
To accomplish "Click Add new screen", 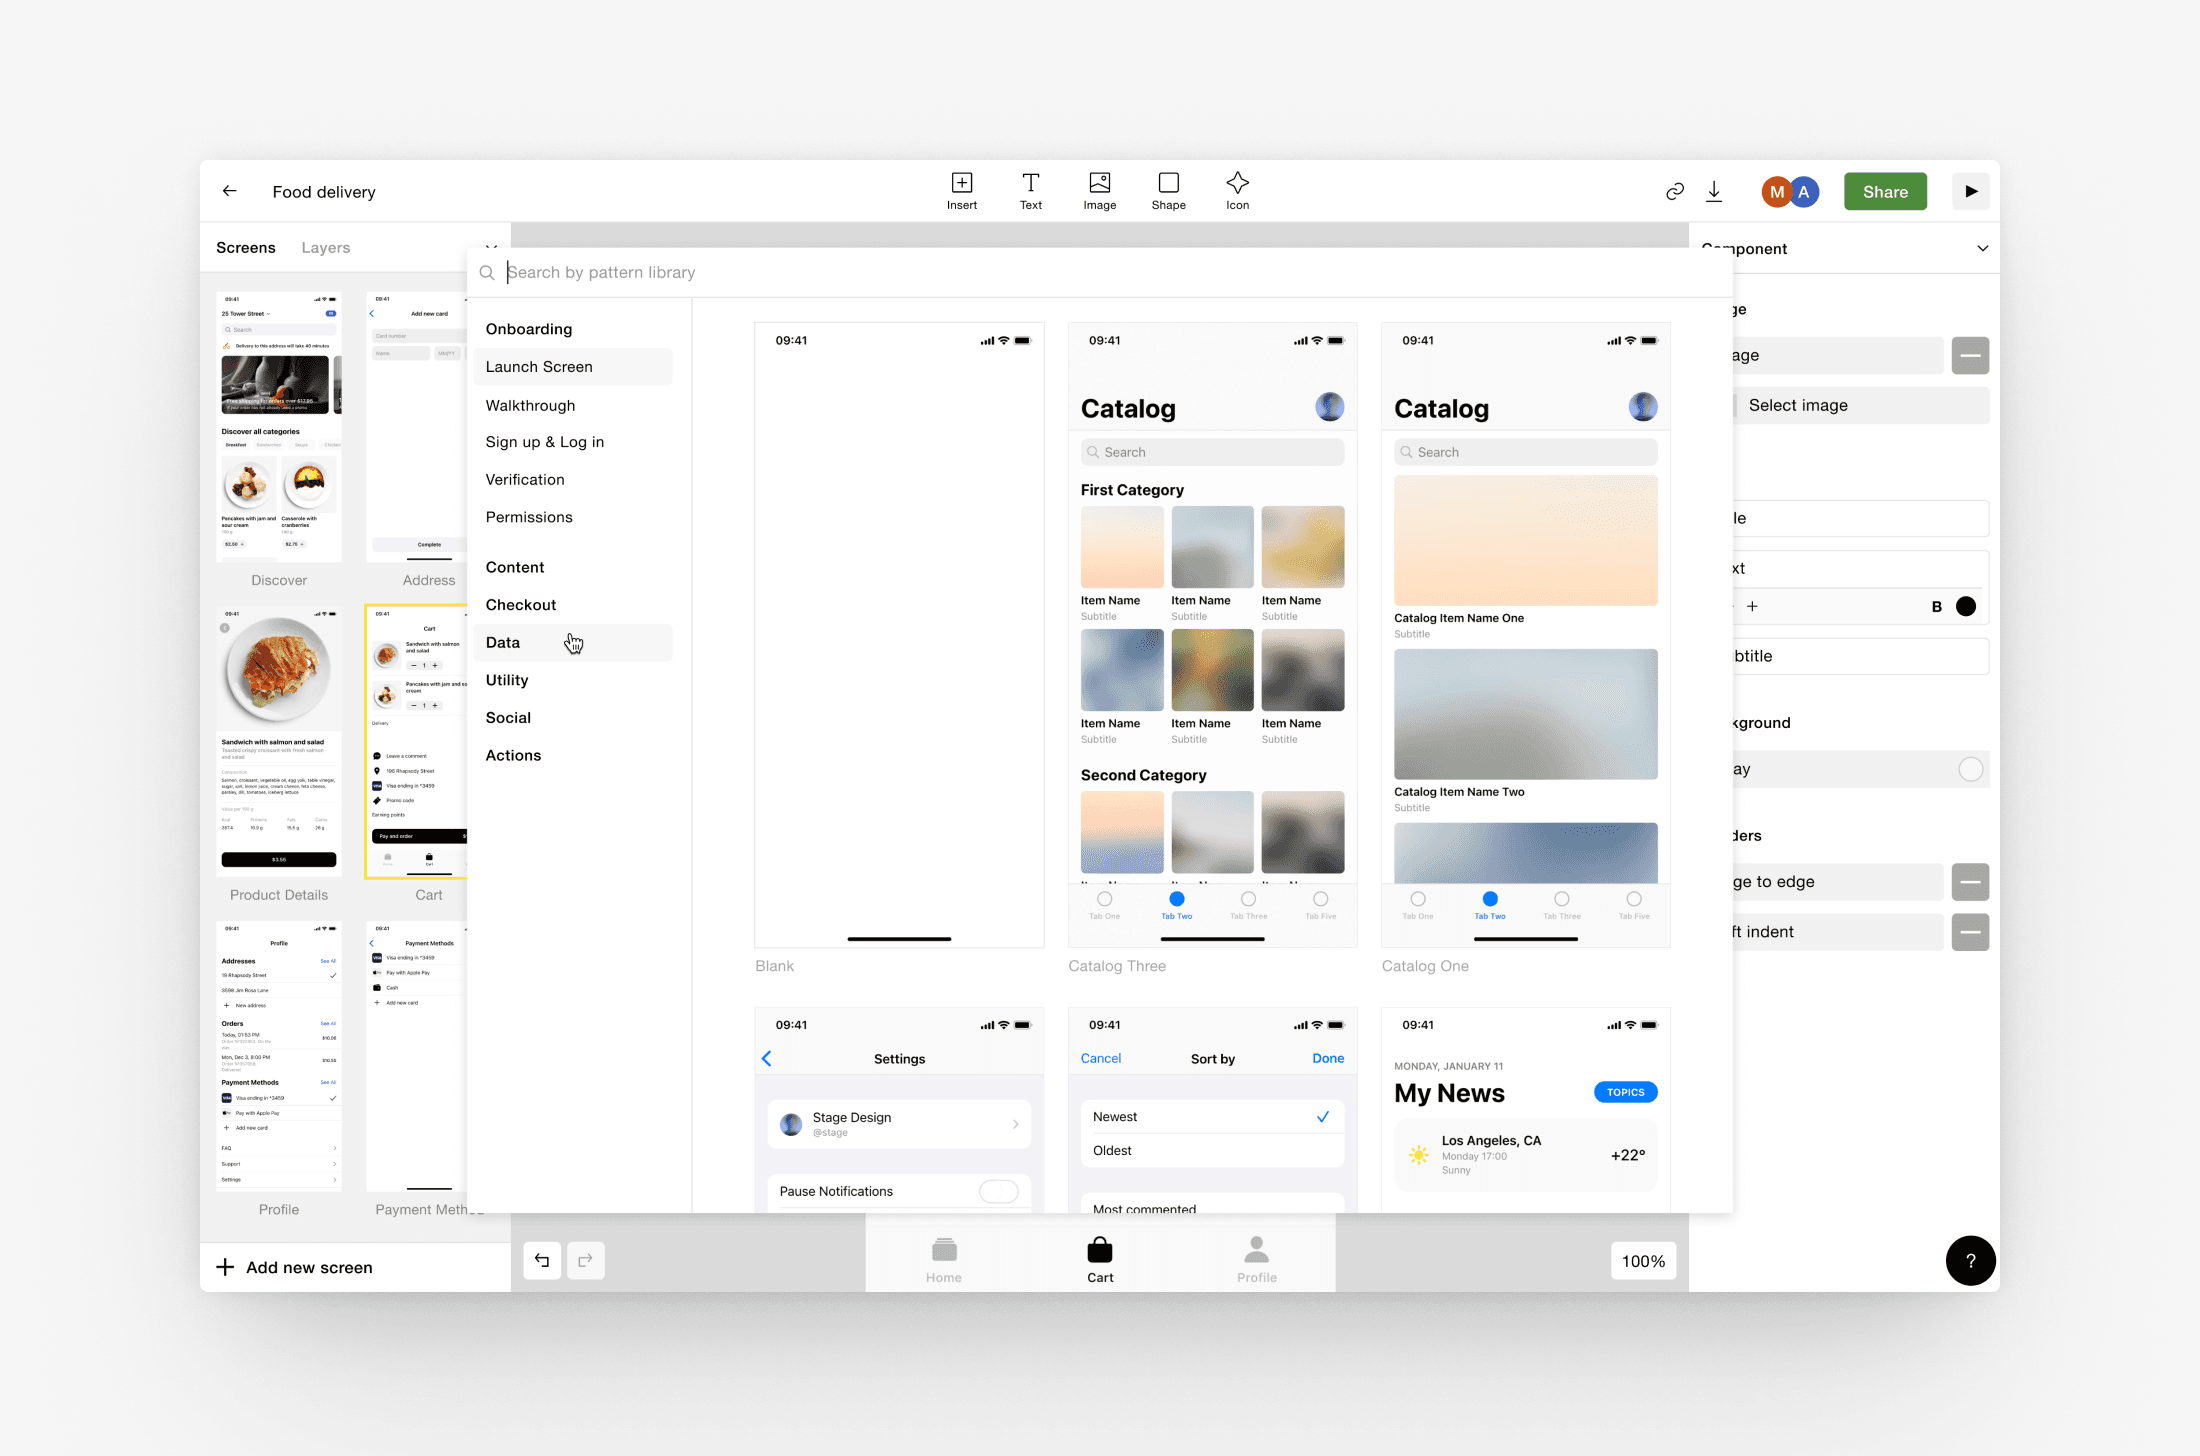I will 295,1267.
